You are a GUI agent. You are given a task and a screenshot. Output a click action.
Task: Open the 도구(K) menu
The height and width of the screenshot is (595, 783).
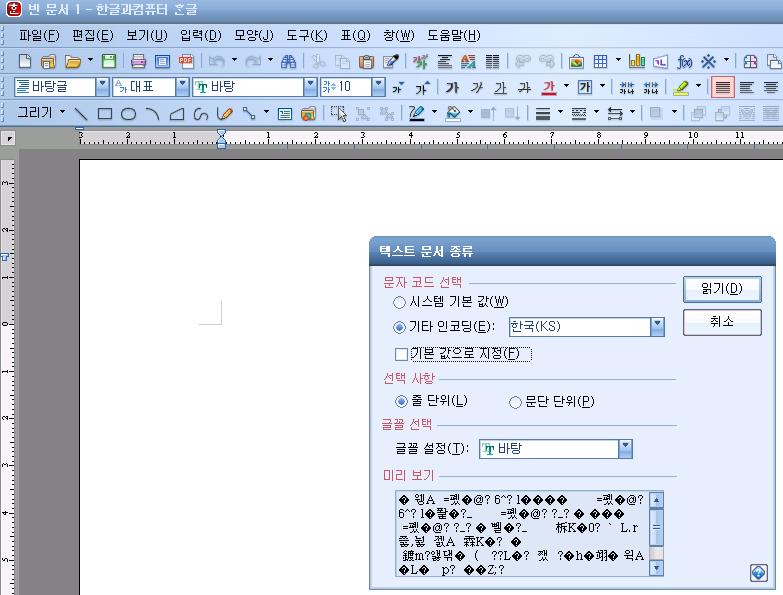pos(307,35)
